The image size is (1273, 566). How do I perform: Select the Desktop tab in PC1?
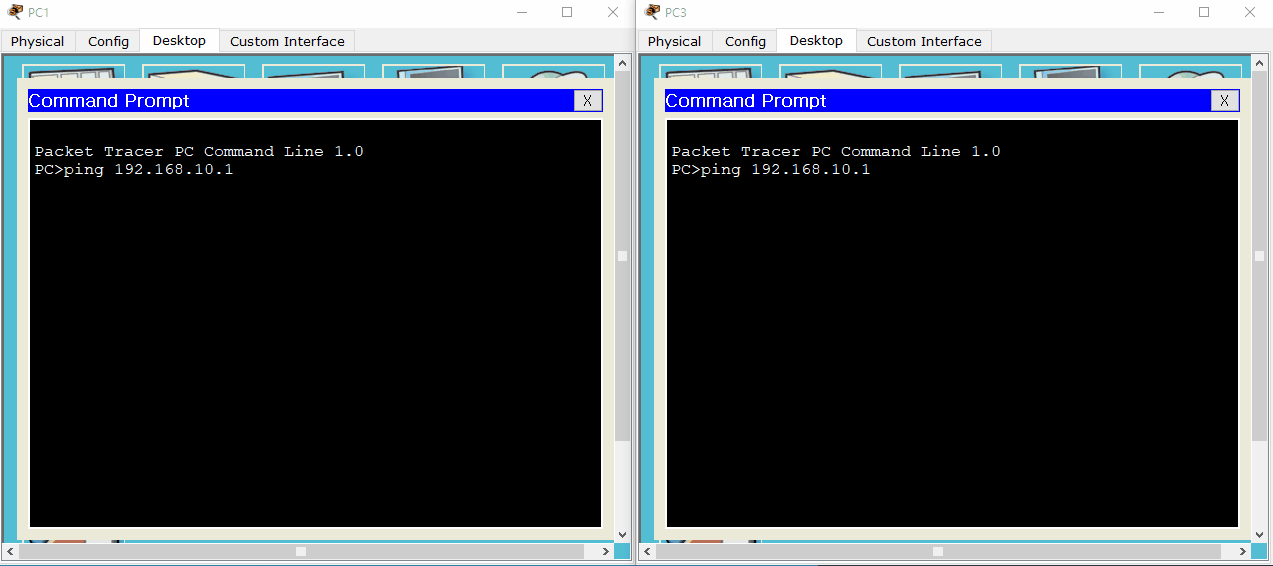click(x=179, y=40)
